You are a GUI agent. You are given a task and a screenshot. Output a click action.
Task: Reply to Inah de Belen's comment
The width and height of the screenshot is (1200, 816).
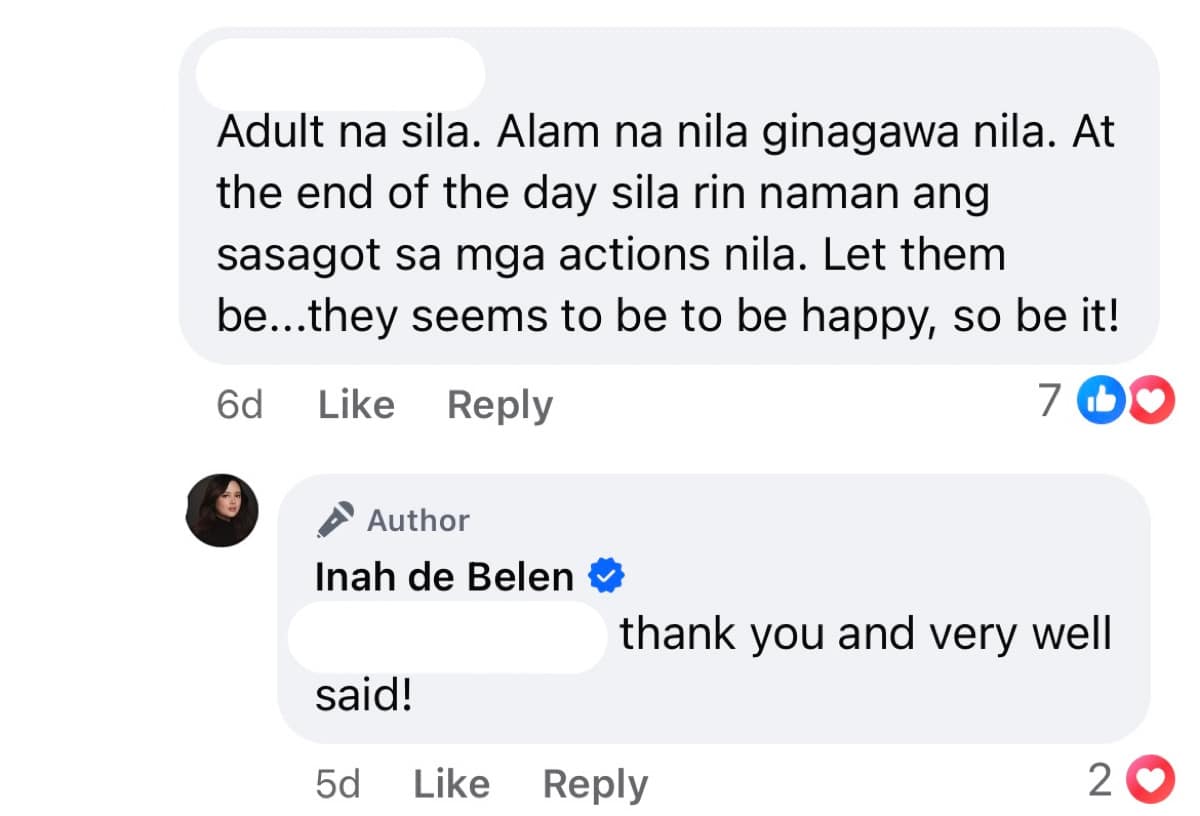click(595, 783)
